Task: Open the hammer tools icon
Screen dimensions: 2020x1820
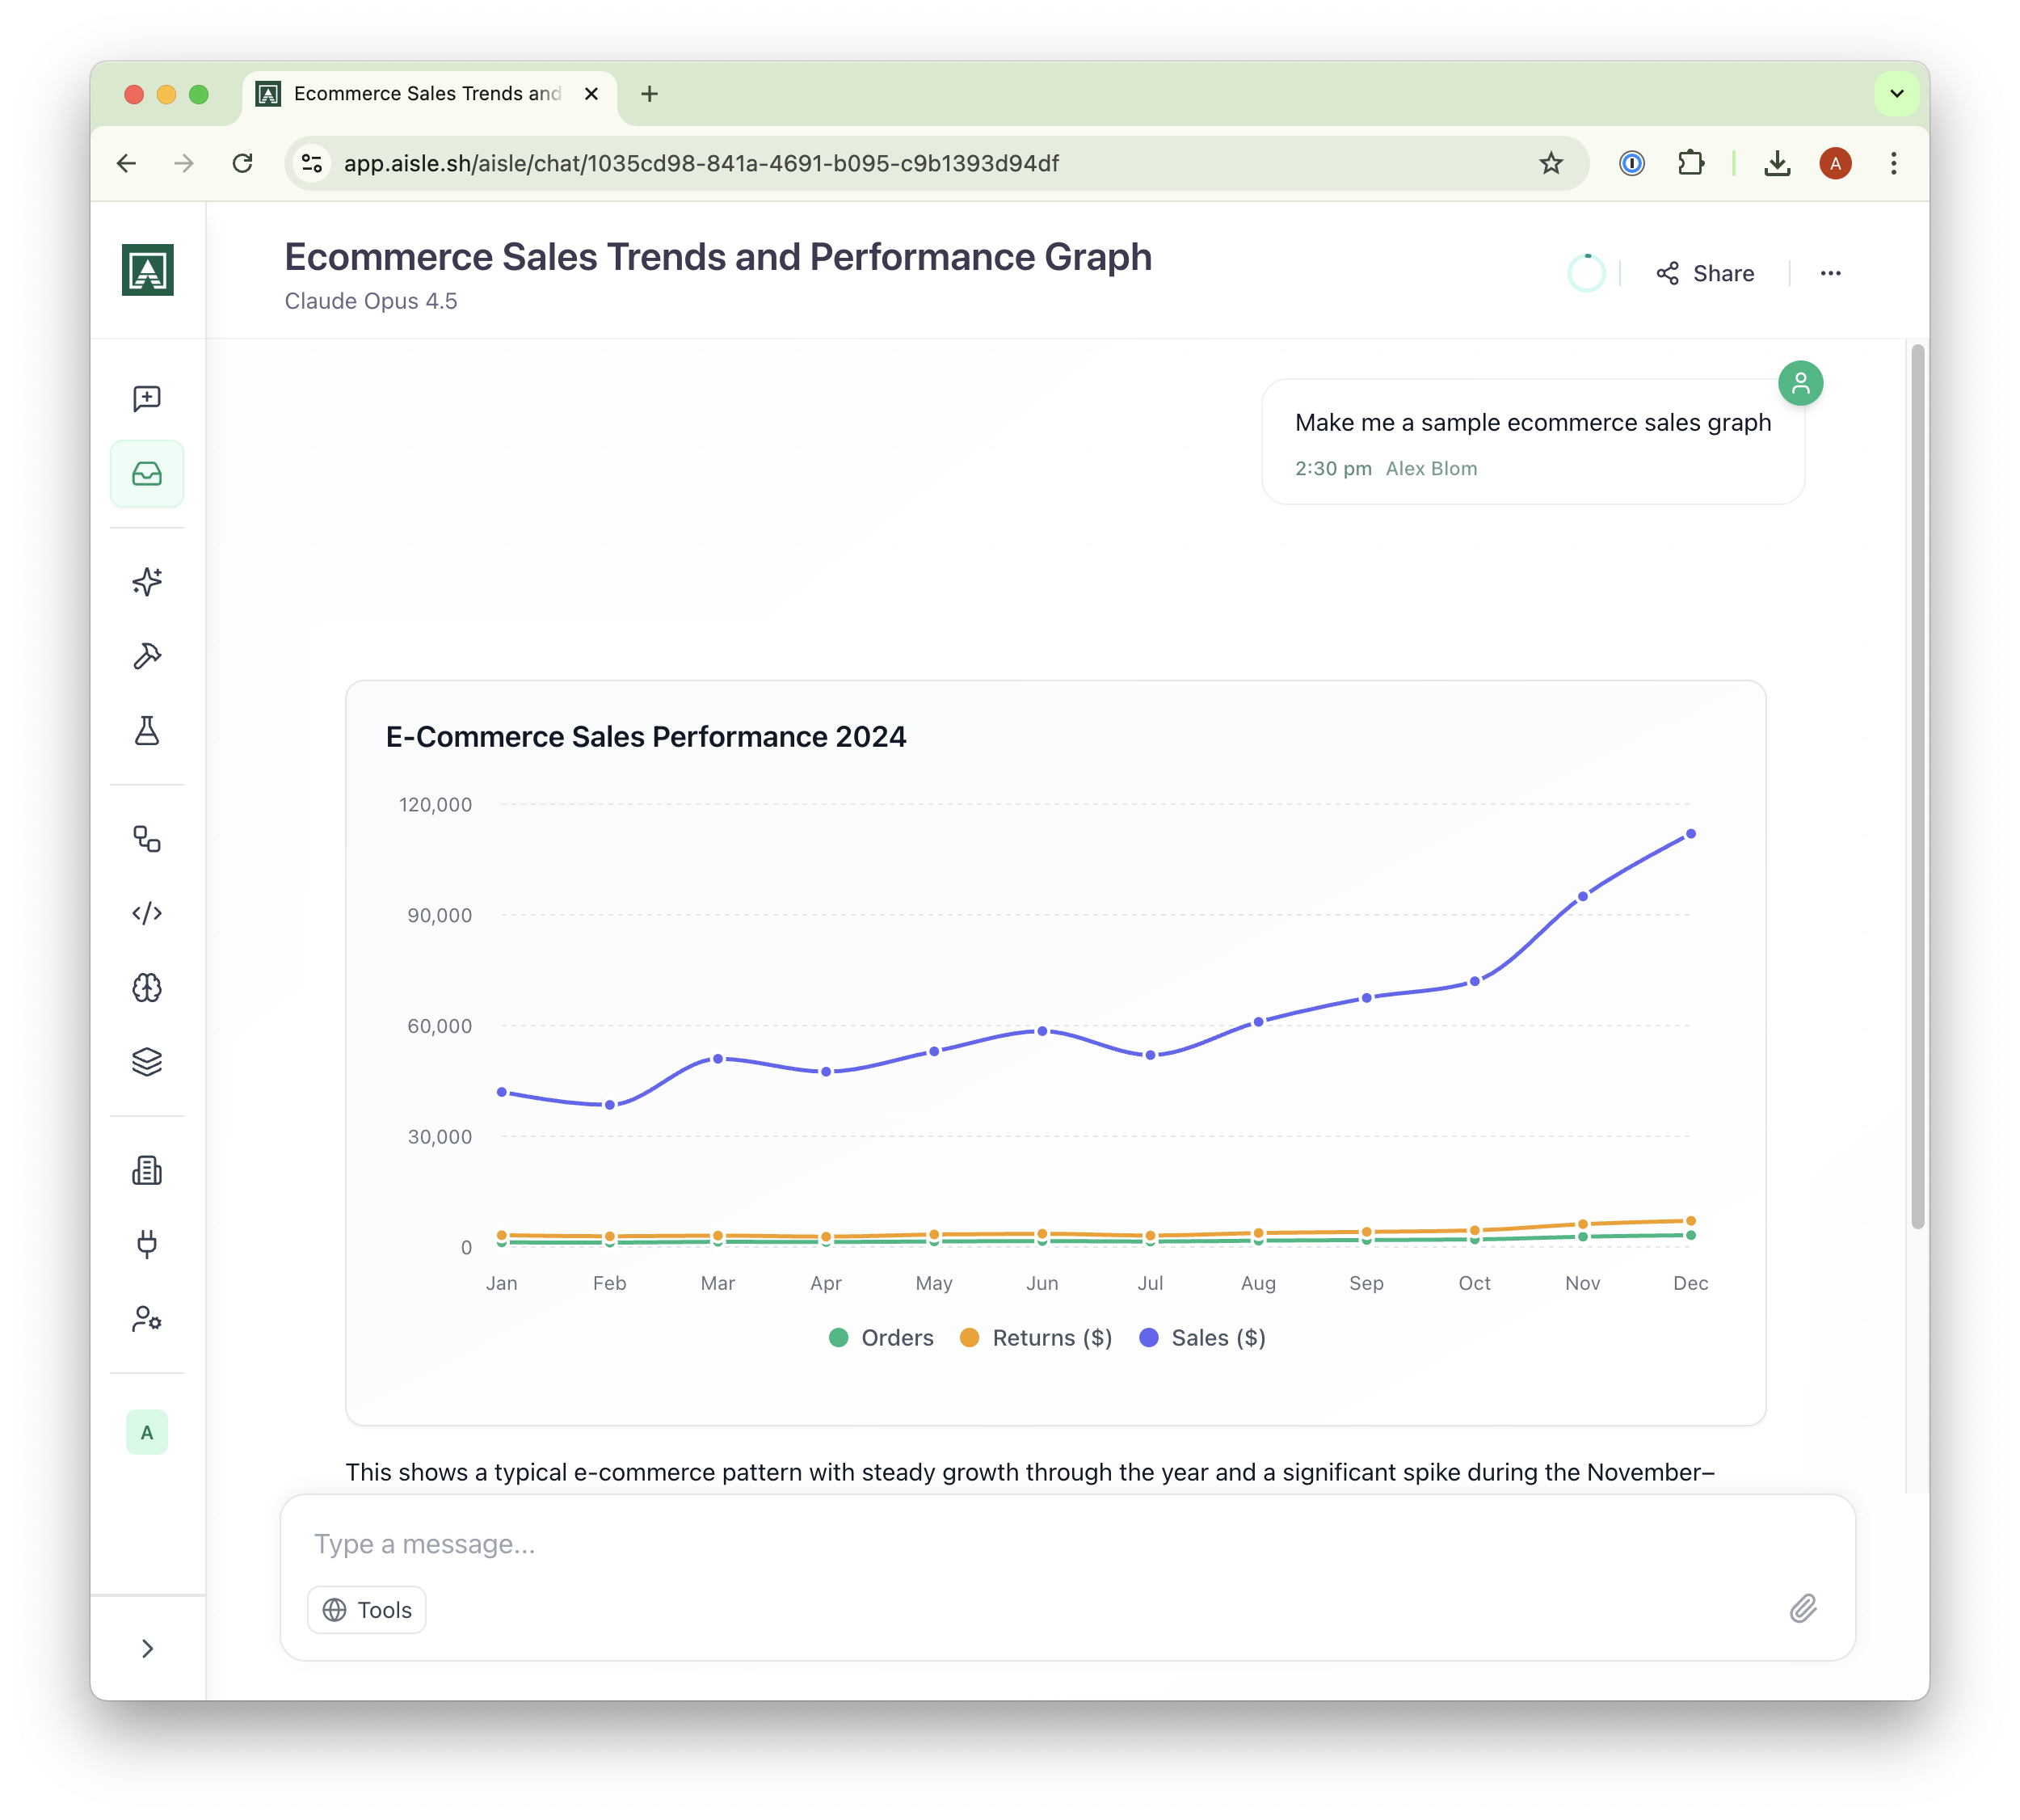Action: point(147,656)
